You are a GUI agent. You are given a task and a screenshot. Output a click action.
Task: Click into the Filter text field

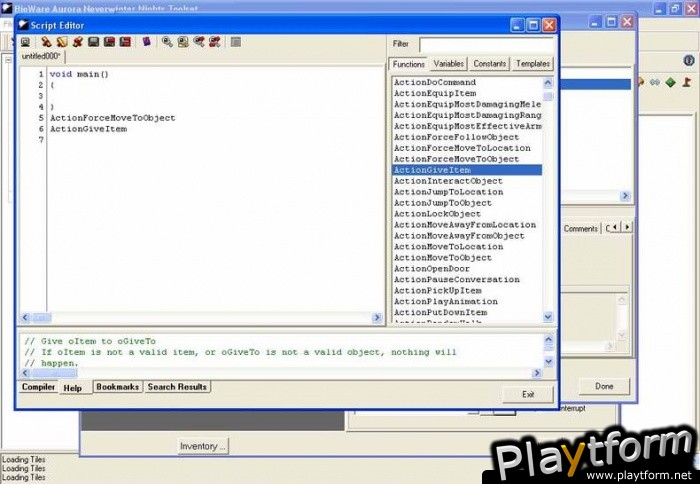(487, 44)
